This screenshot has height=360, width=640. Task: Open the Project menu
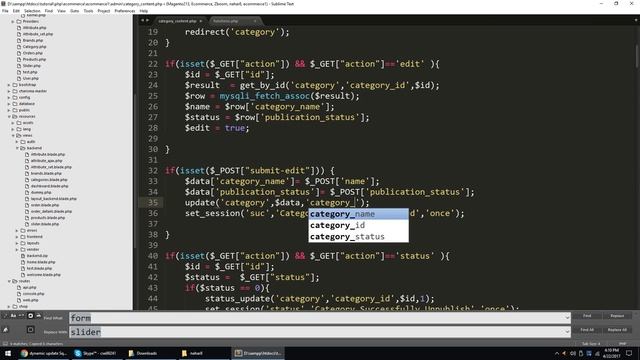click(x=104, y=11)
